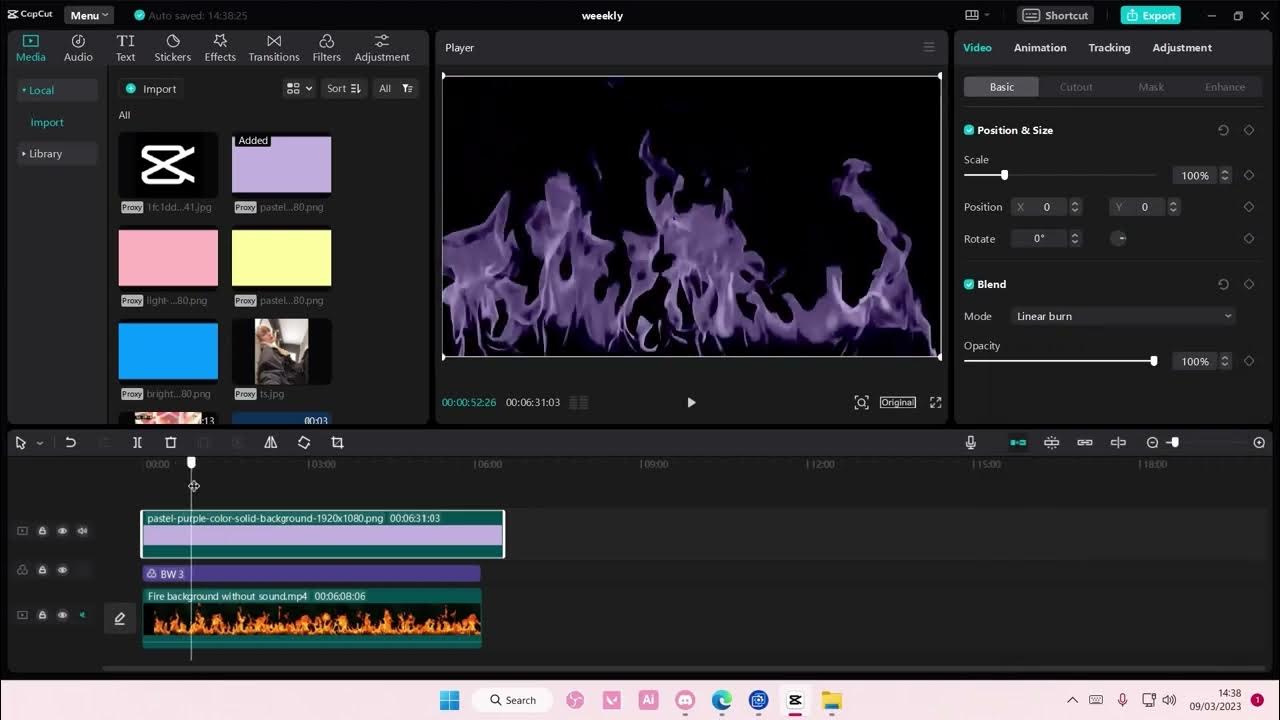Open the Transitions panel

point(274,47)
